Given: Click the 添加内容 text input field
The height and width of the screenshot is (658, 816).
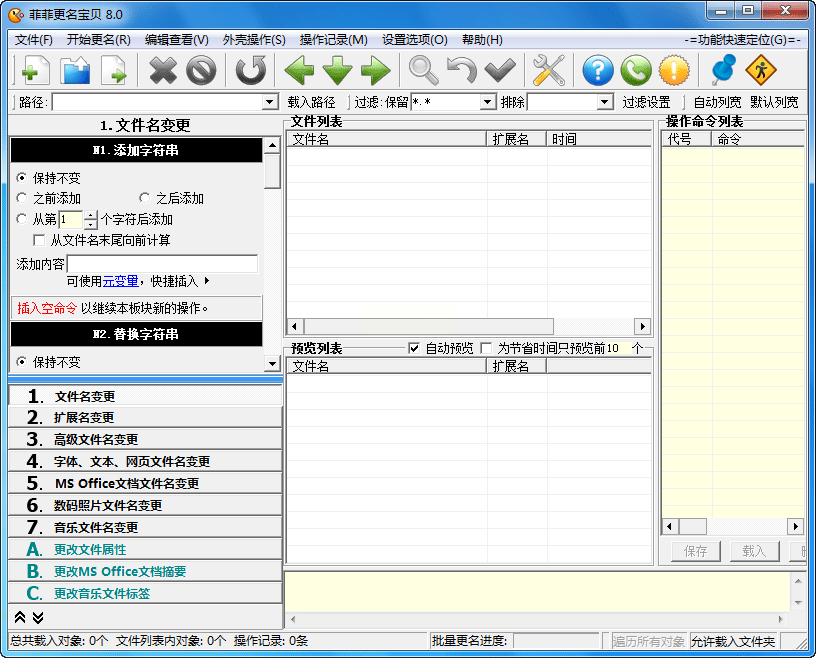Looking at the screenshot, I should (162, 264).
